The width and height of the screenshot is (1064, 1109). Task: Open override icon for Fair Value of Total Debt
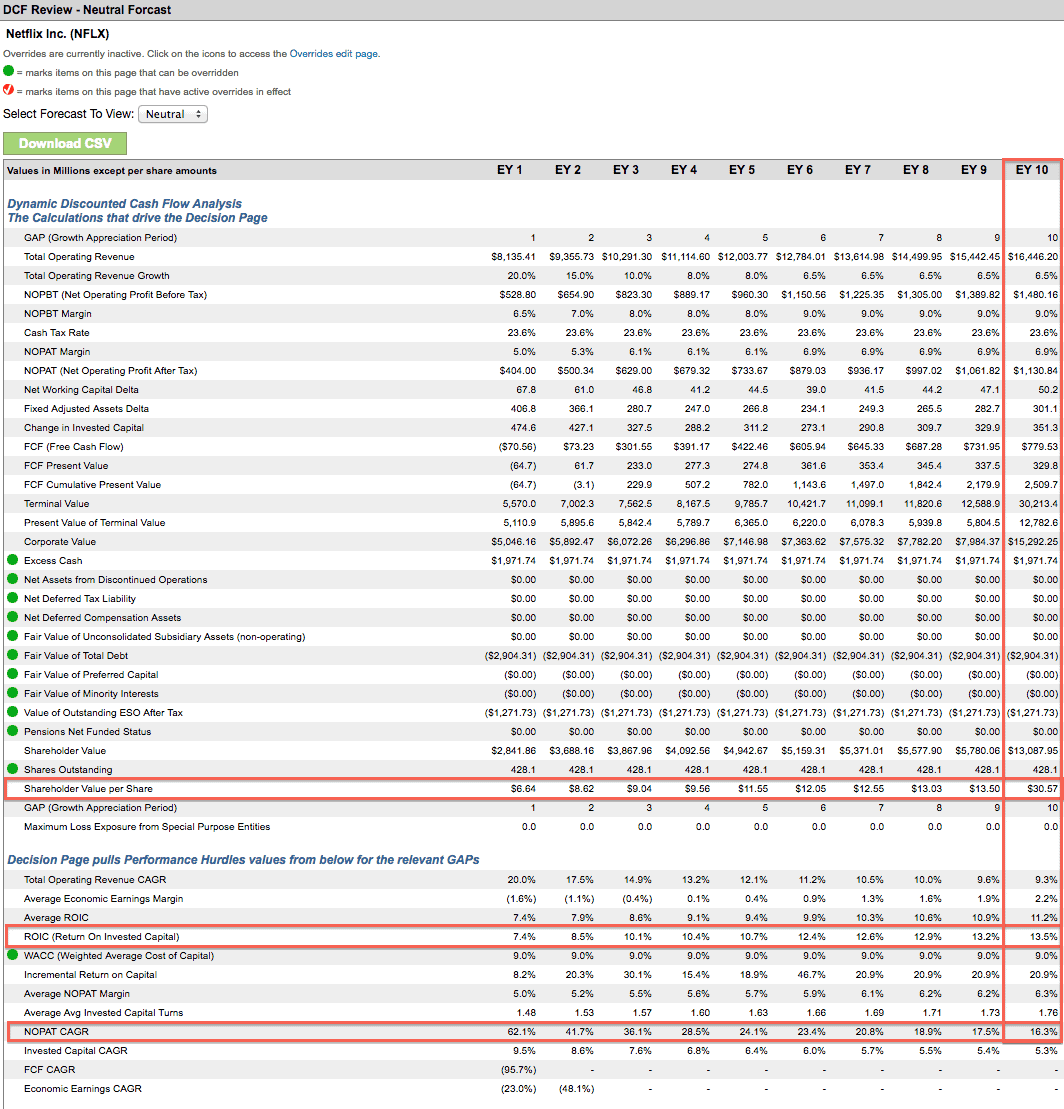[x=12, y=655]
